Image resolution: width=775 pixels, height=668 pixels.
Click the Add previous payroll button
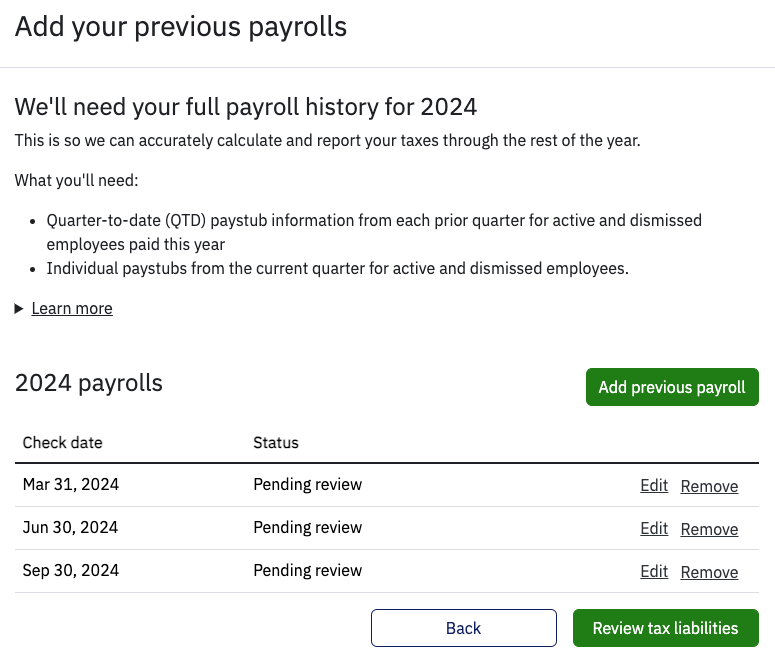[x=671, y=387]
